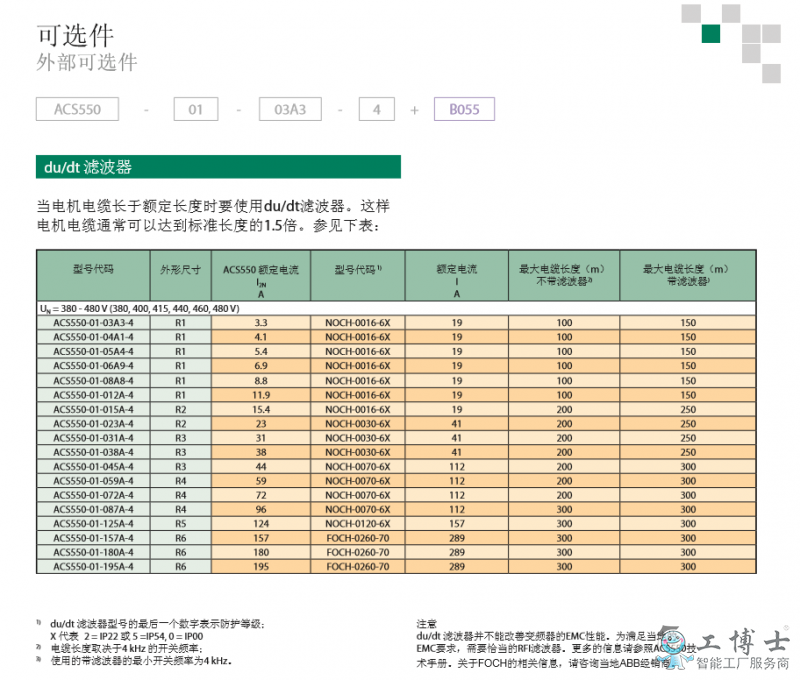Click frame size "R2" in the ACS550-01-015A-4 row
This screenshot has height=680, width=800.
click(x=181, y=410)
